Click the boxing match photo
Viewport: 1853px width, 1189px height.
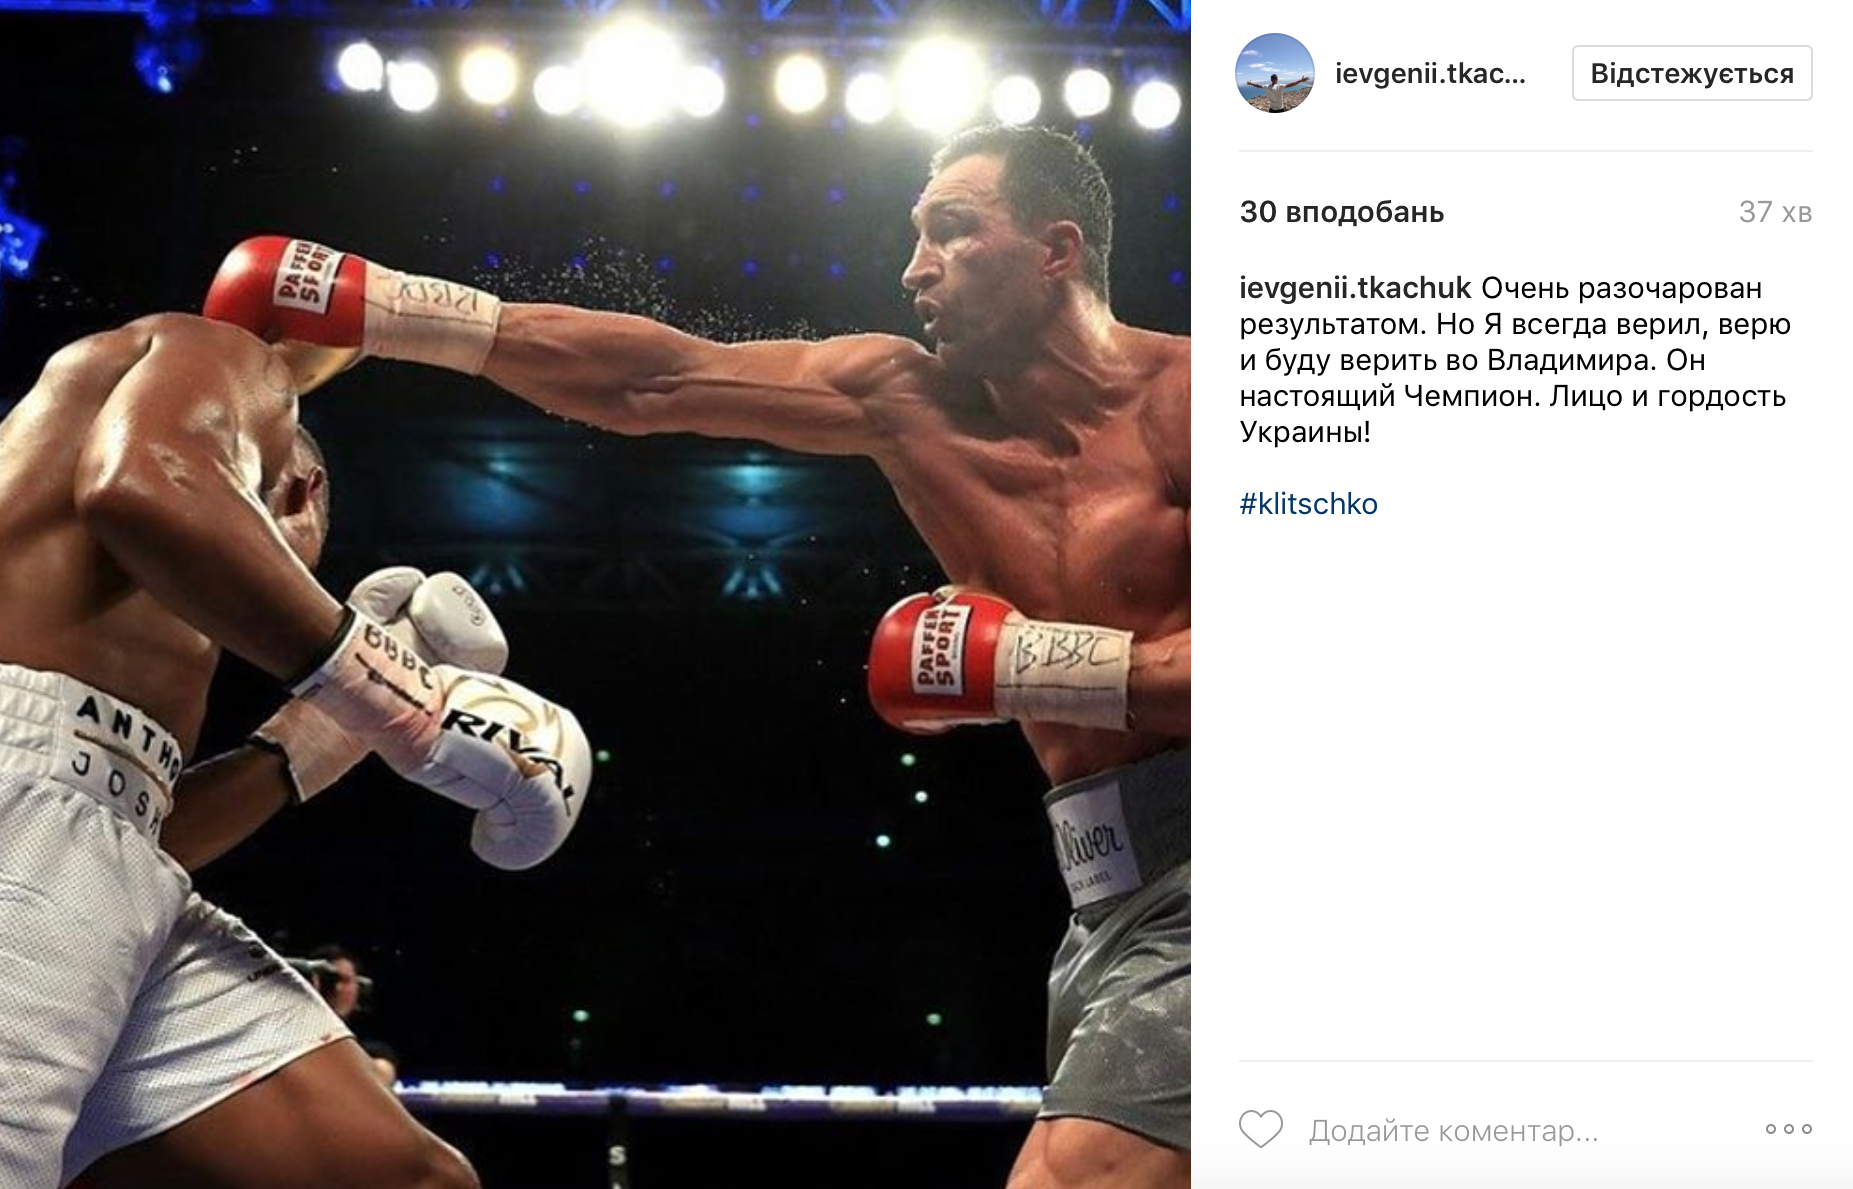tap(595, 594)
